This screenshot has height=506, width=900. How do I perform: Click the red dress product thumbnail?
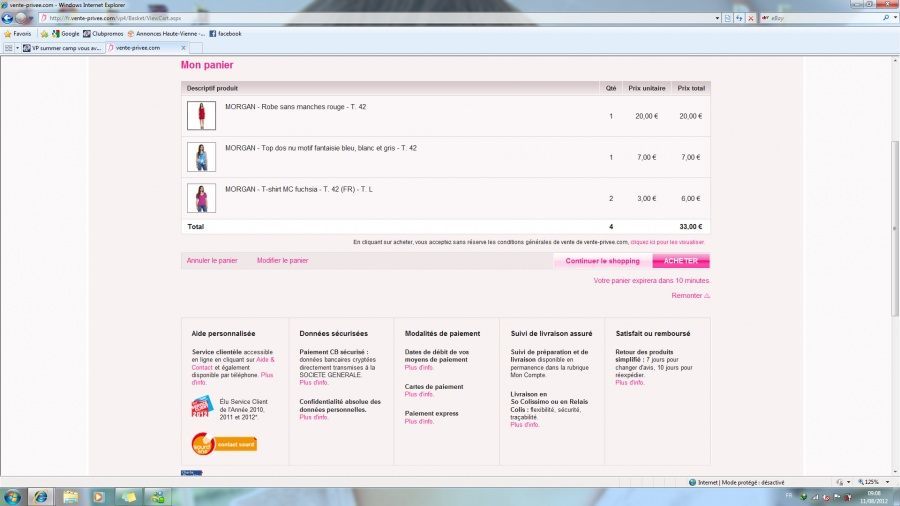pos(201,116)
